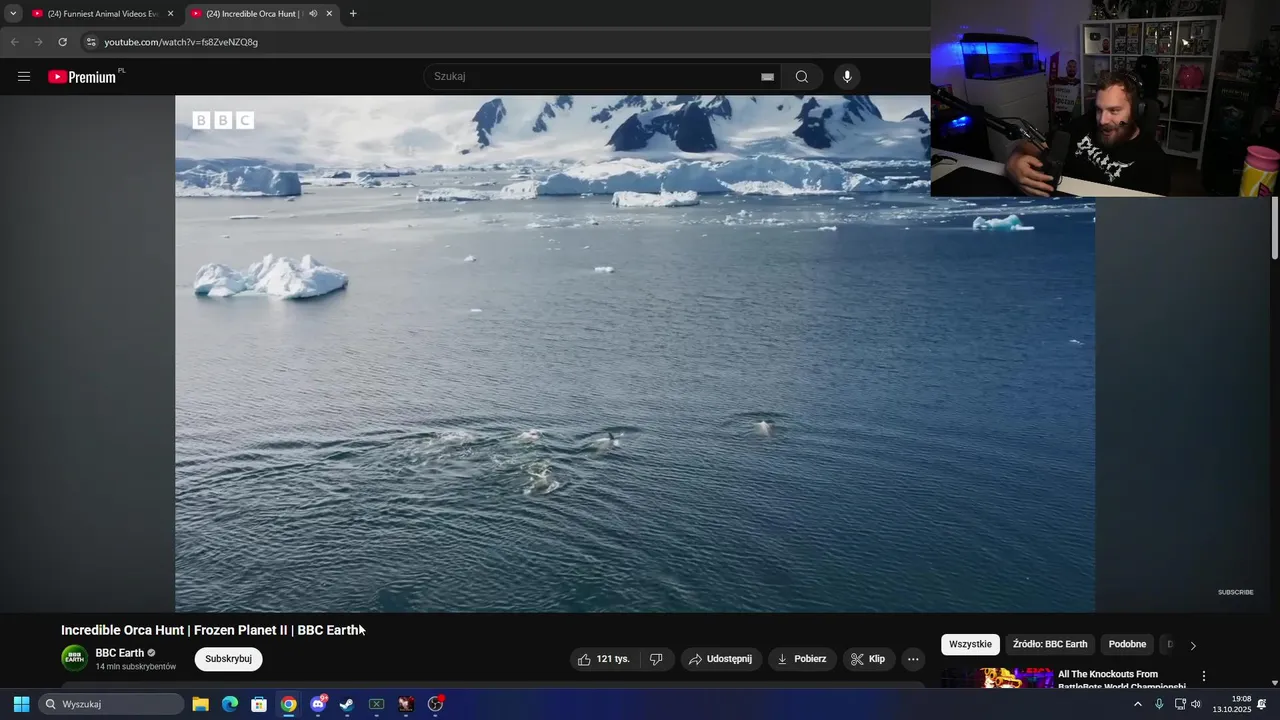Subscribe with the Subskrybuj button
Viewport: 1280px width, 720px height.
pyautogui.click(x=228, y=659)
